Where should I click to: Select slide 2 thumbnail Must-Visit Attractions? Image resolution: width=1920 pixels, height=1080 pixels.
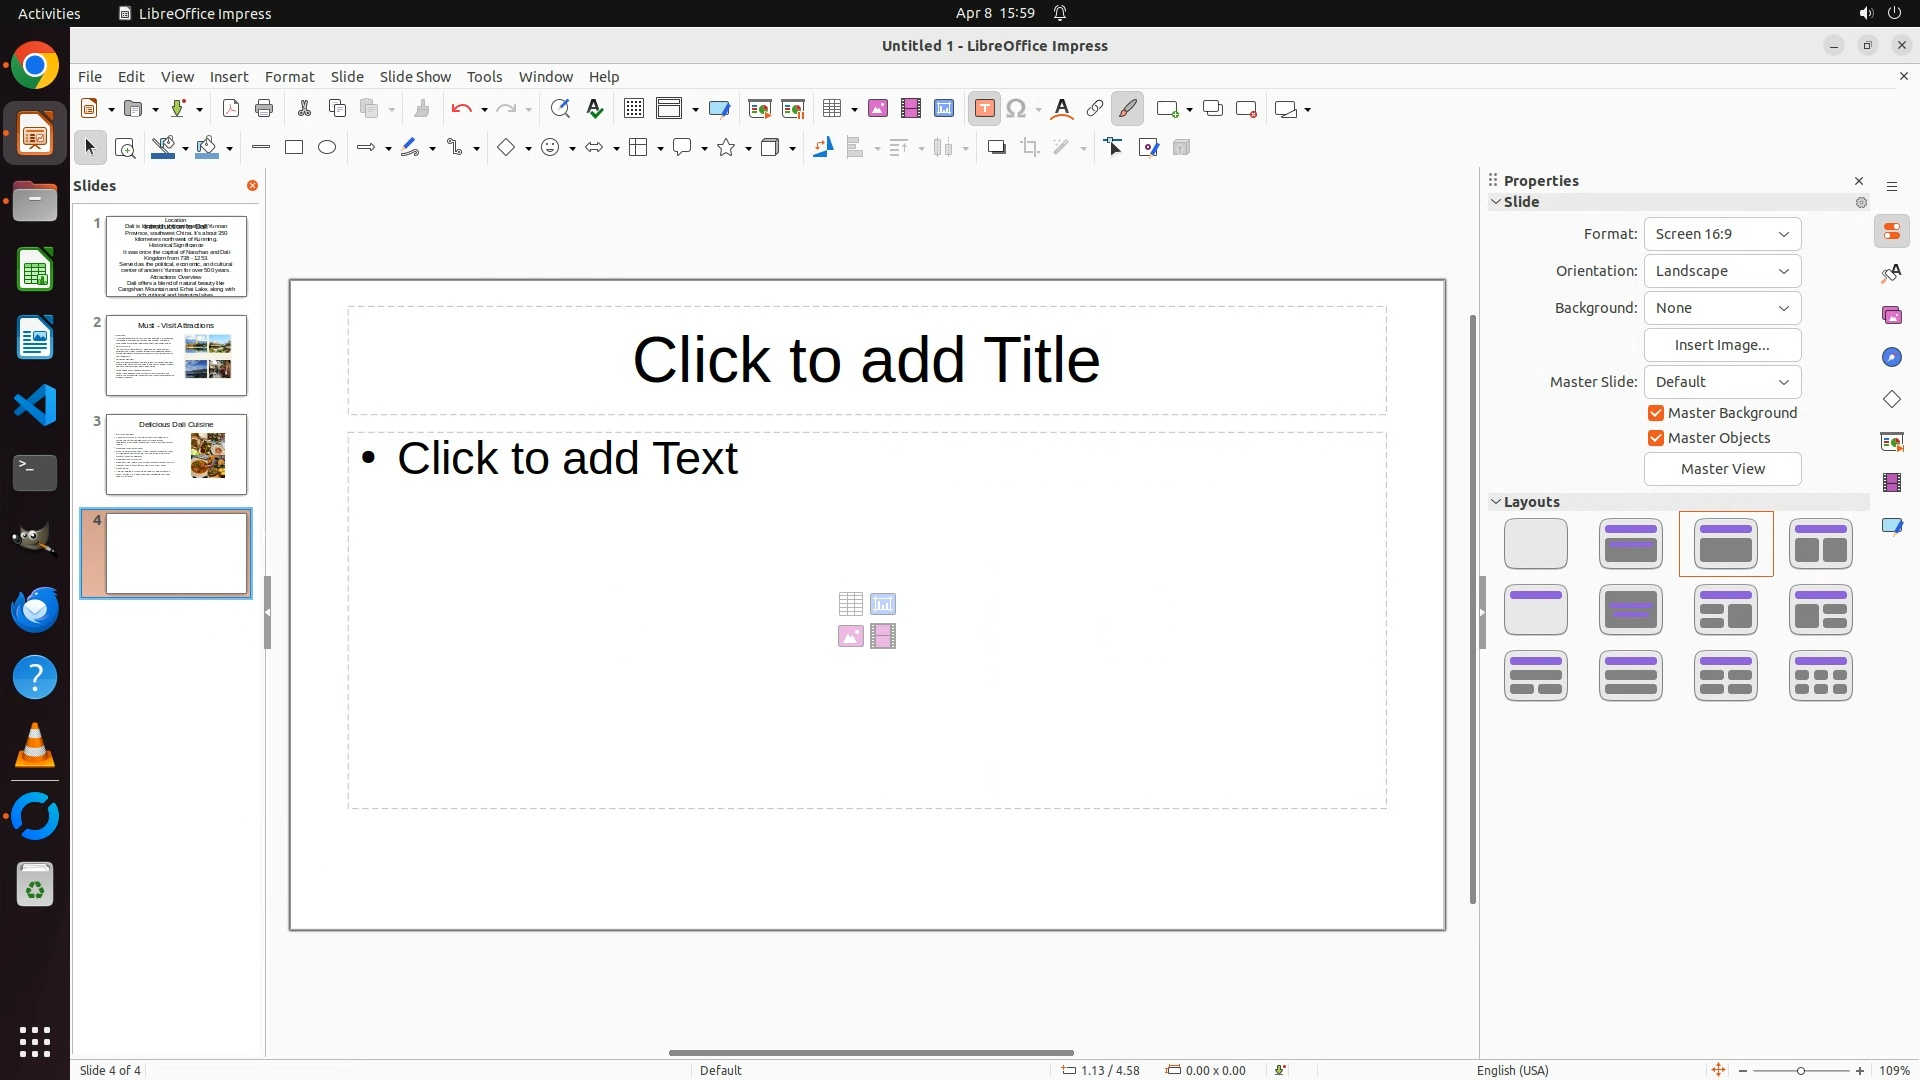click(x=176, y=355)
